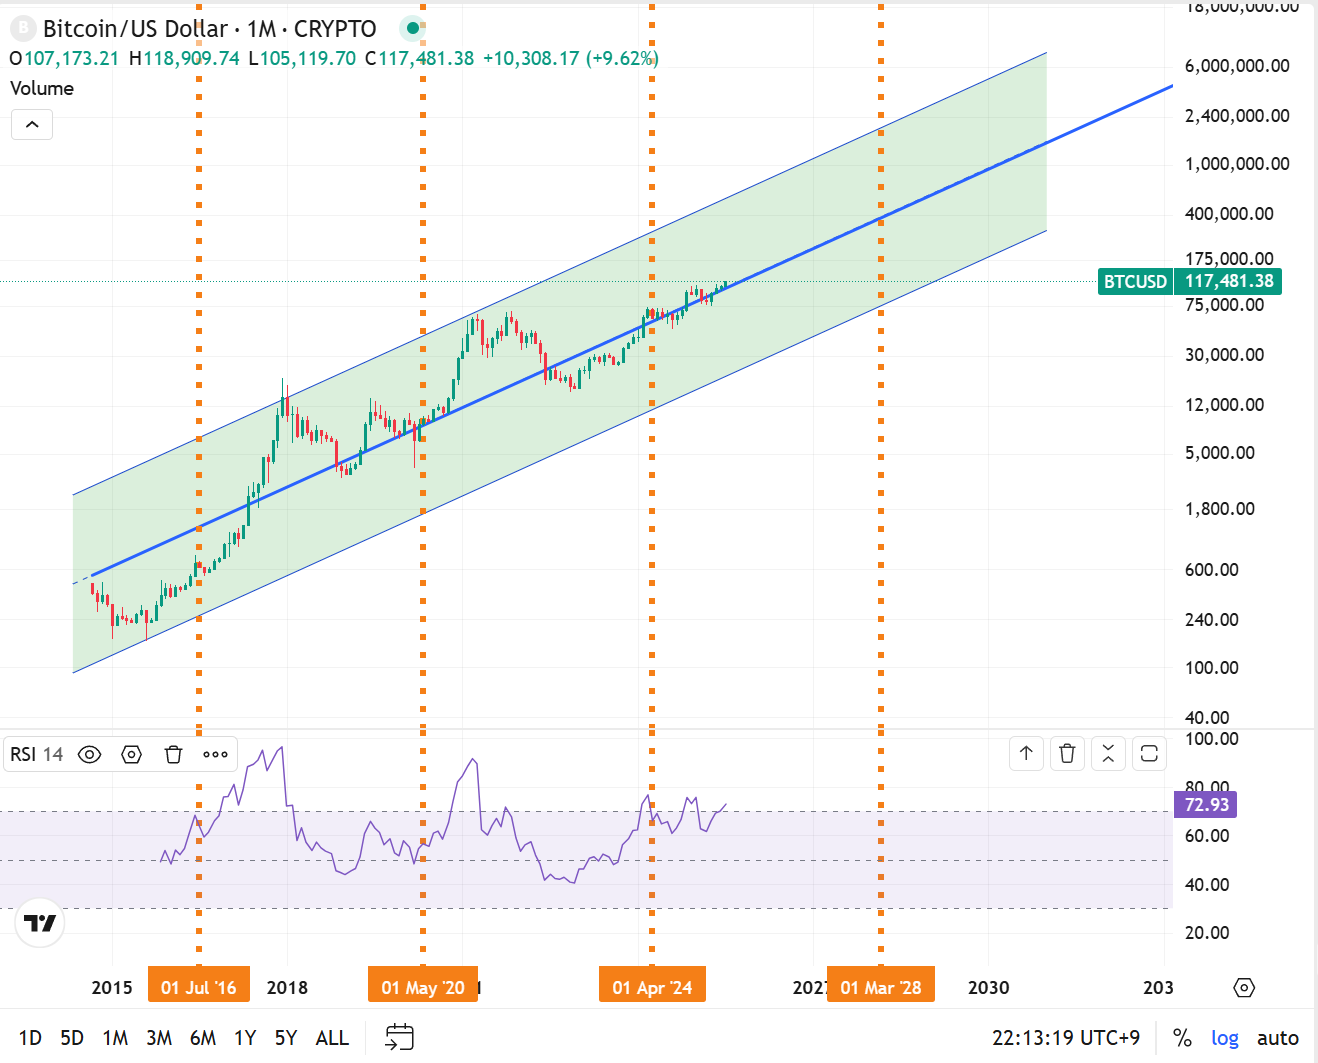Select the 6M time range
Viewport: 1318px width, 1063px height.
[x=203, y=1038]
